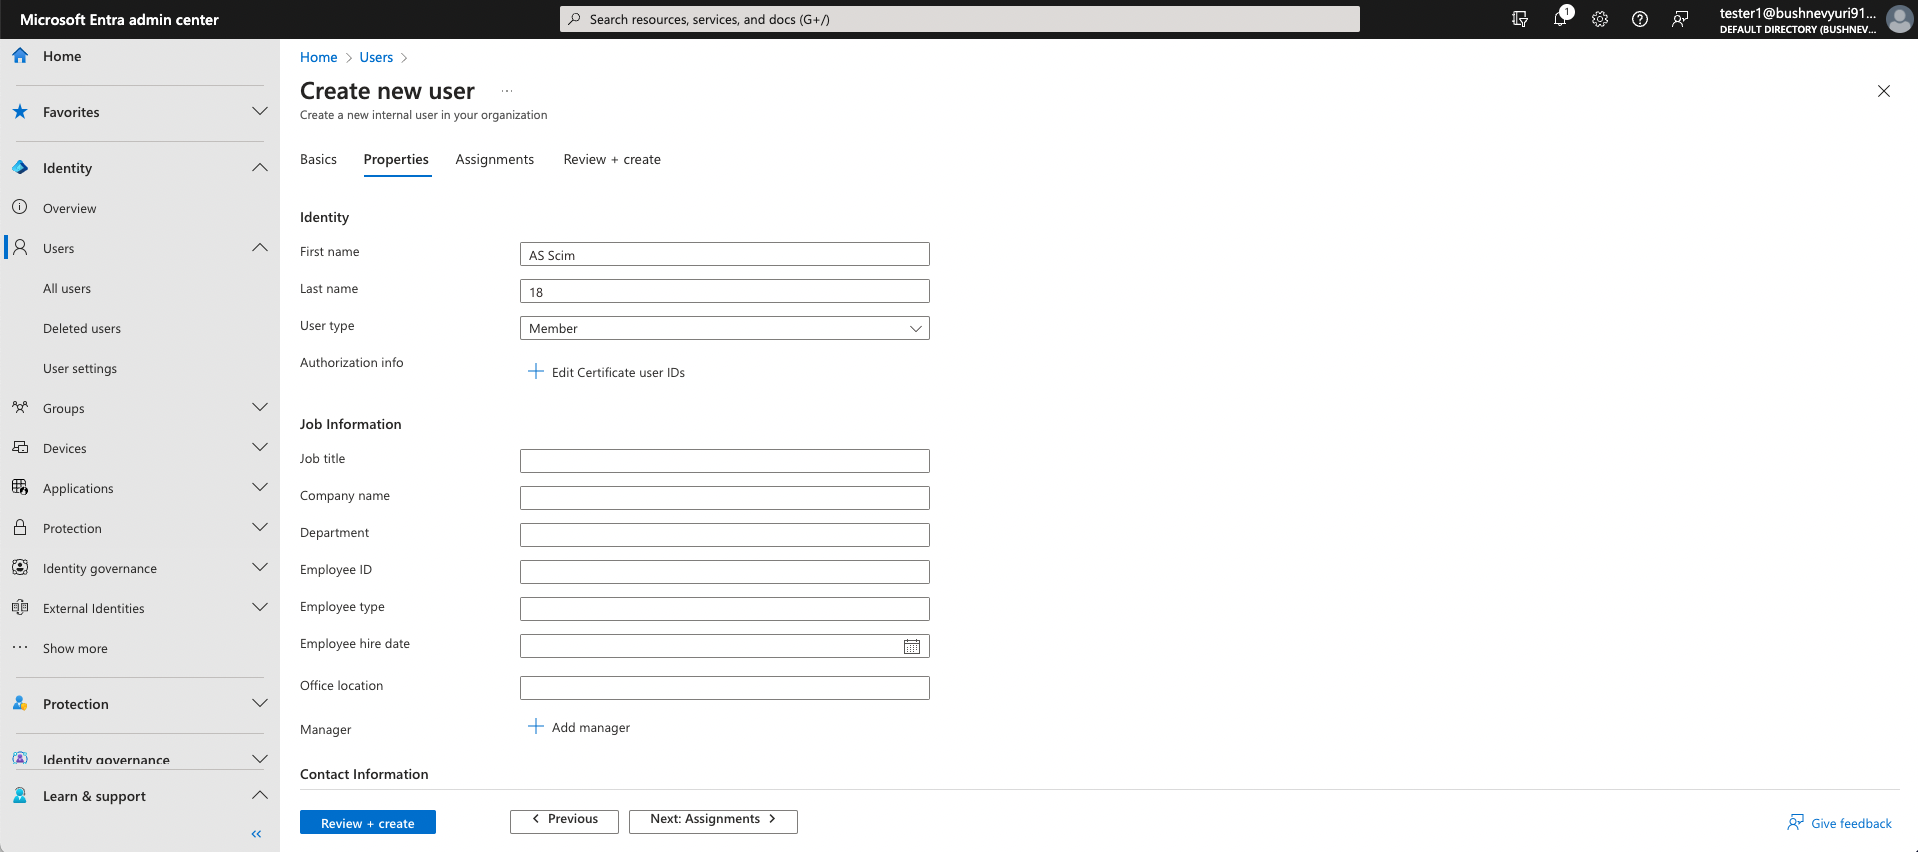This screenshot has height=852, width=1918.
Task: Open the notifications bell
Action: click(x=1560, y=19)
